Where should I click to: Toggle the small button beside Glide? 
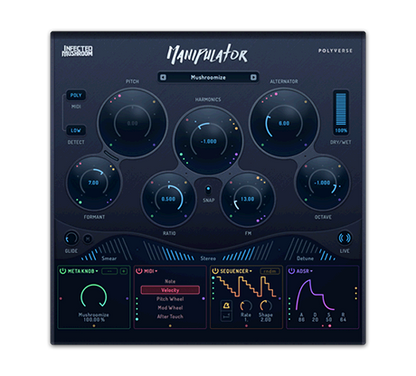(x=87, y=239)
